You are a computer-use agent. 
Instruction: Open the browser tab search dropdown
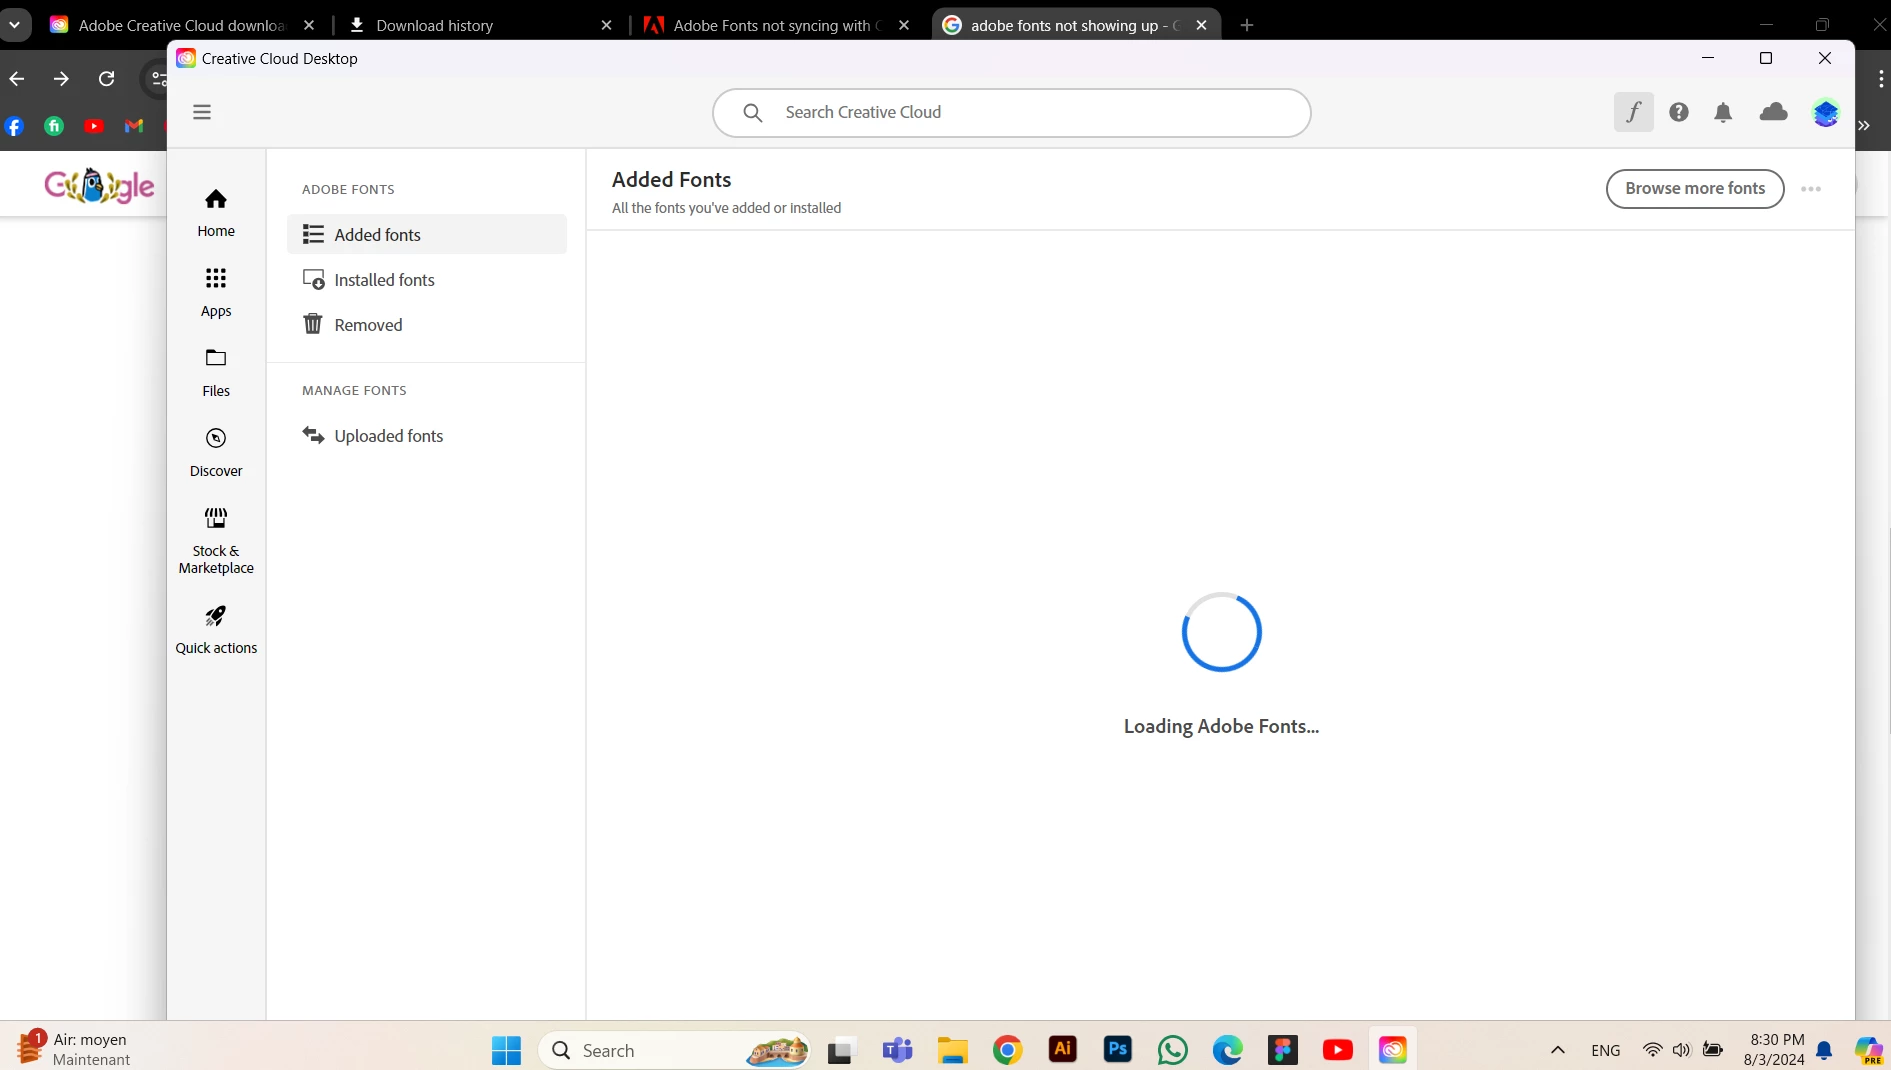pyautogui.click(x=15, y=25)
